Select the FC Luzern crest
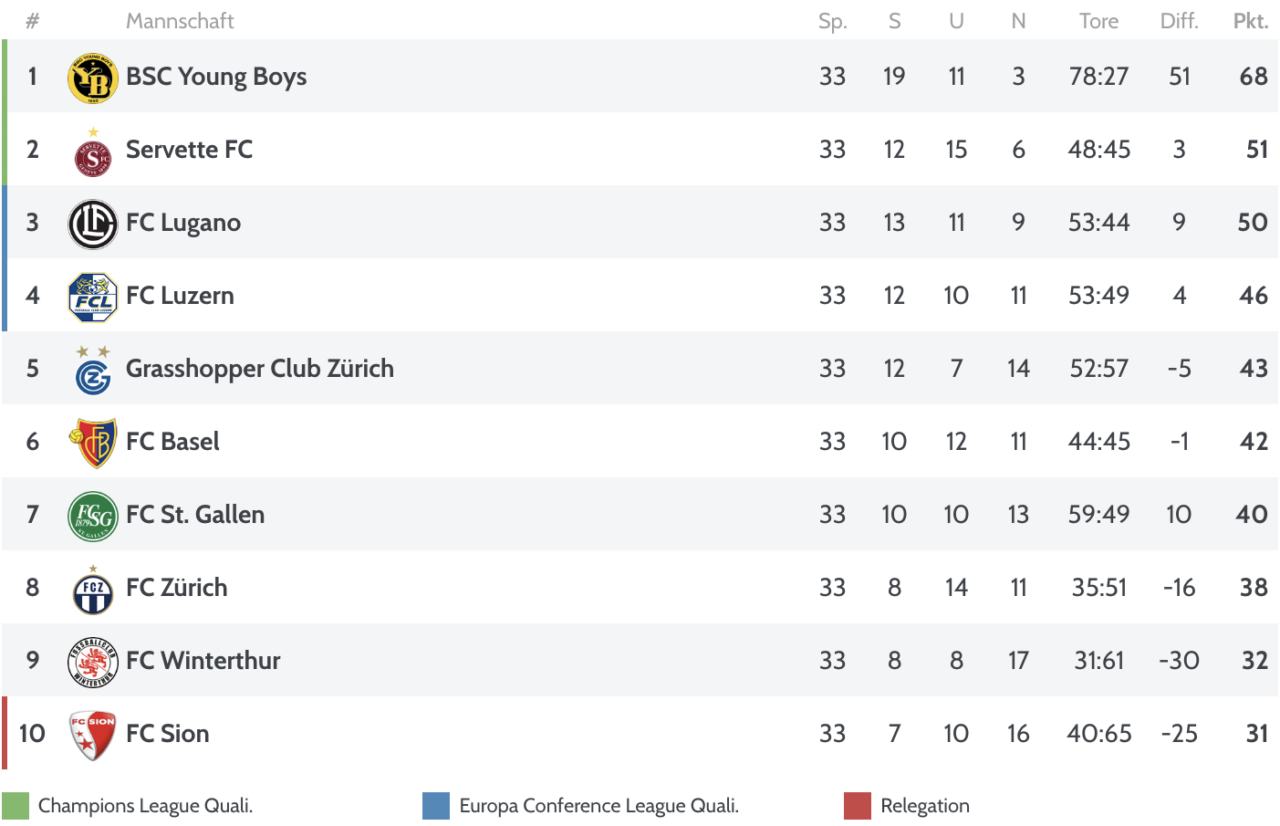 93,297
